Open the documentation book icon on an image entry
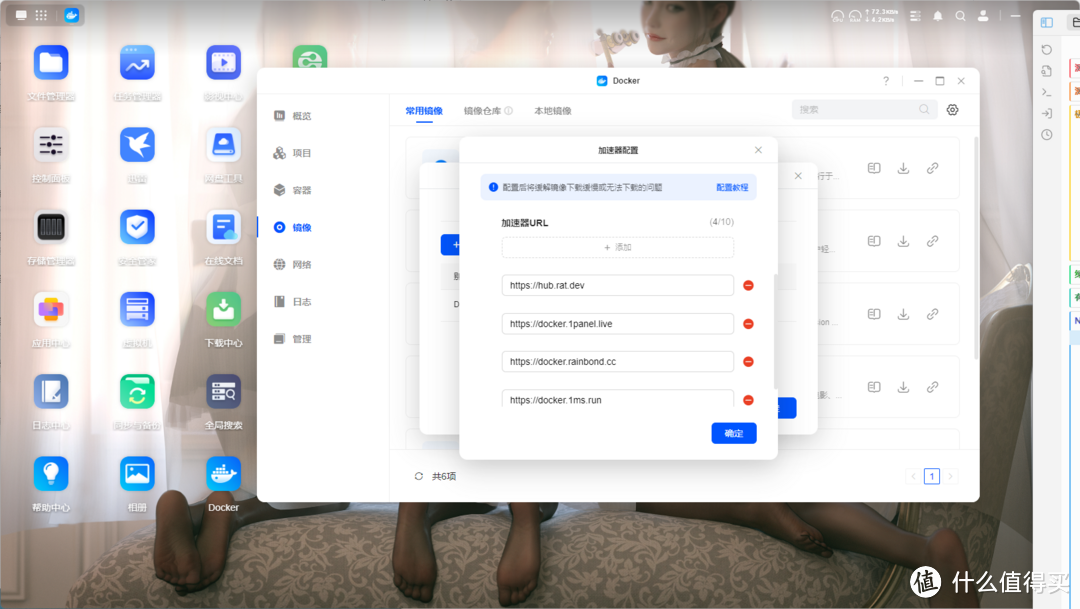The height and width of the screenshot is (609, 1080). 873,167
